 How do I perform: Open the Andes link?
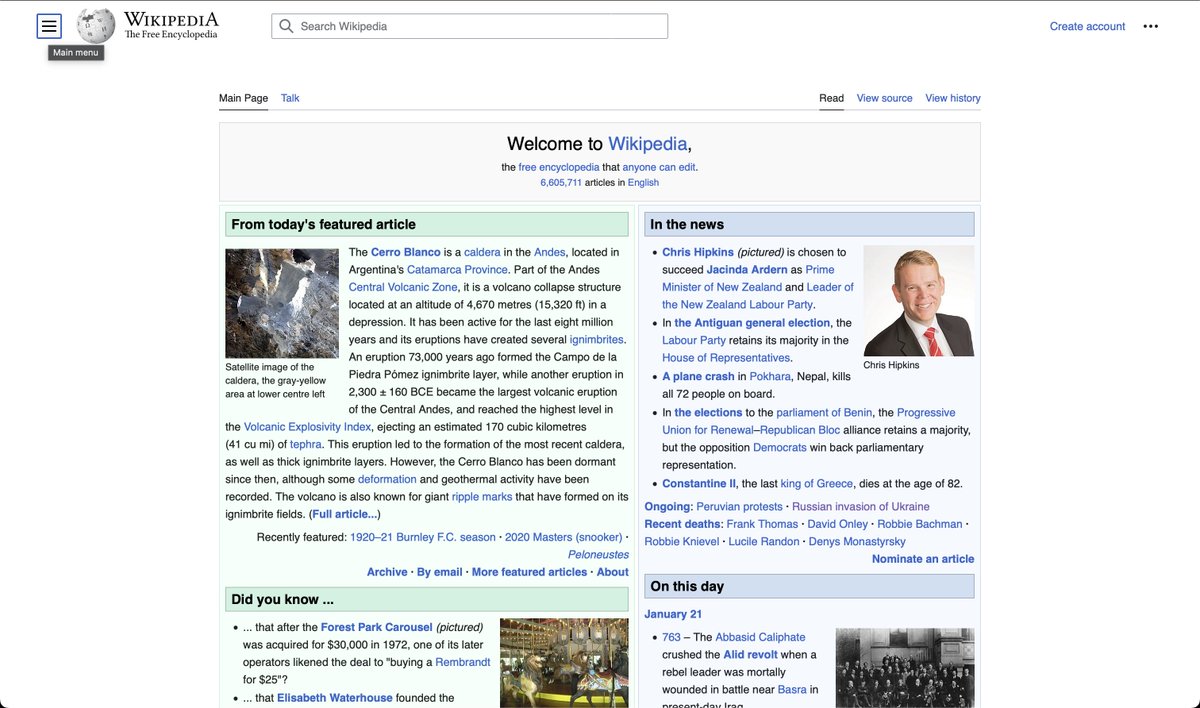550,252
